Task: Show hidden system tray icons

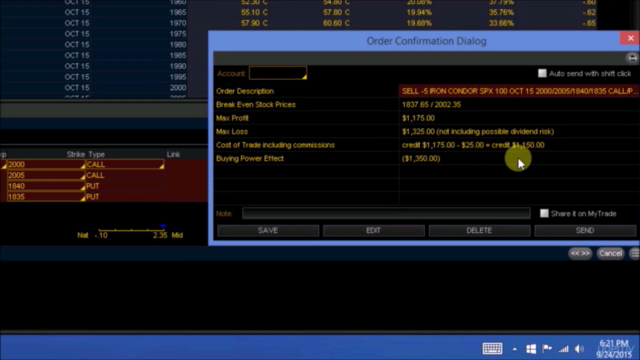Action: click(514, 349)
